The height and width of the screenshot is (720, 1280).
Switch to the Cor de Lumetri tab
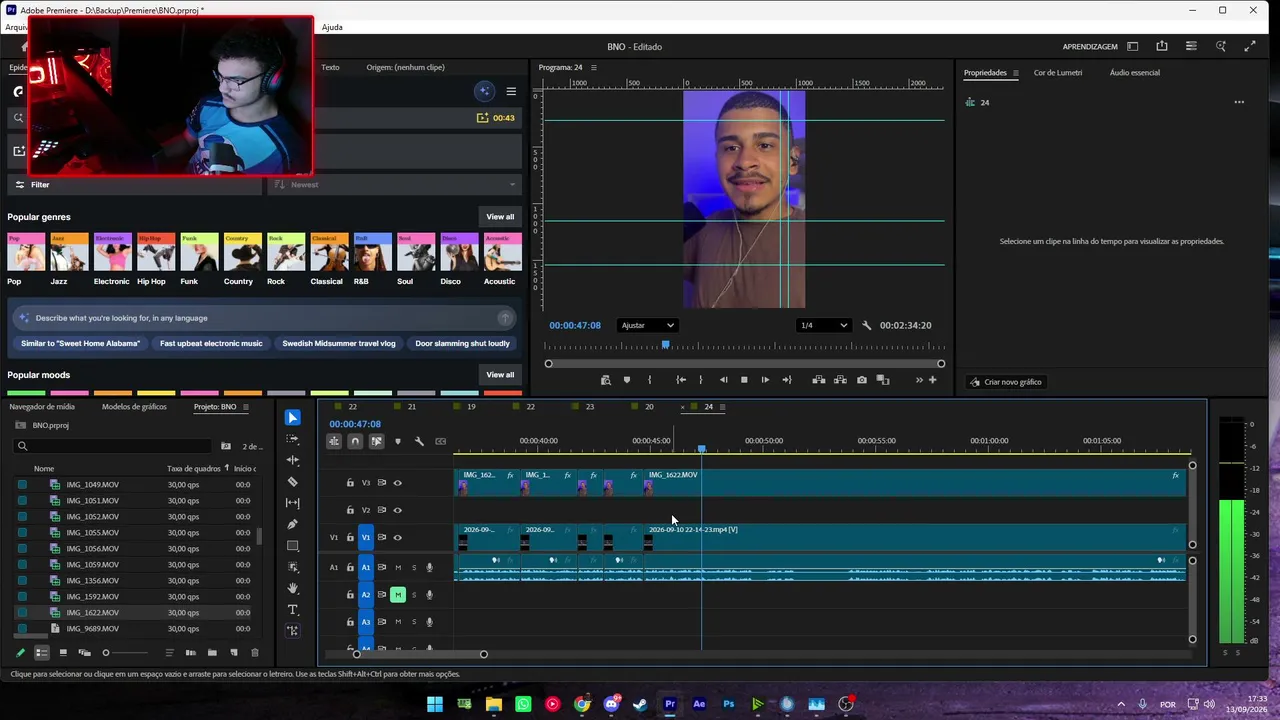tap(1058, 73)
